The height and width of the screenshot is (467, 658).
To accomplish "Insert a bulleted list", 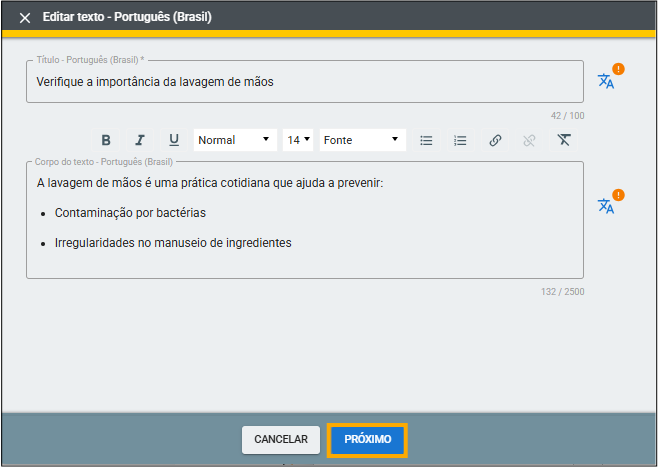I will [426, 140].
